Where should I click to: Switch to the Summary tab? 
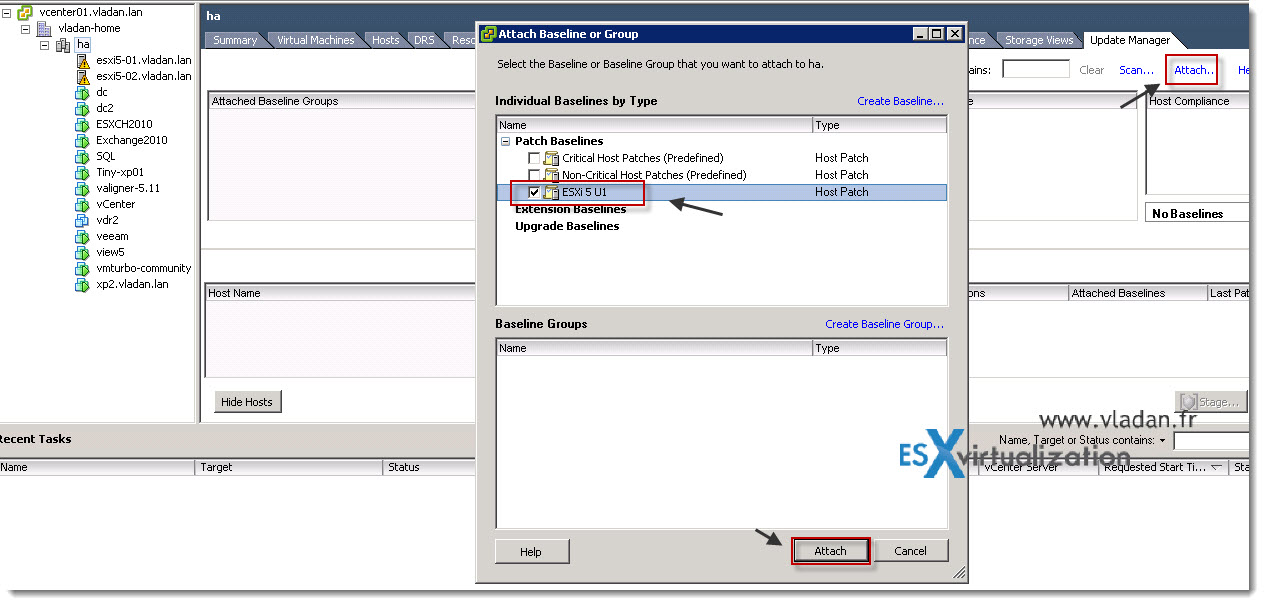click(x=235, y=40)
